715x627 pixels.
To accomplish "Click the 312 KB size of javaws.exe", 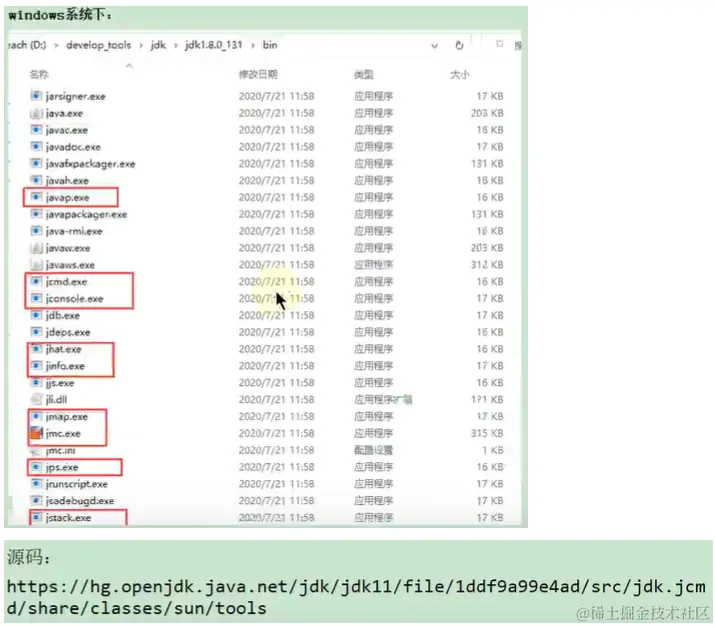I will [x=487, y=264].
